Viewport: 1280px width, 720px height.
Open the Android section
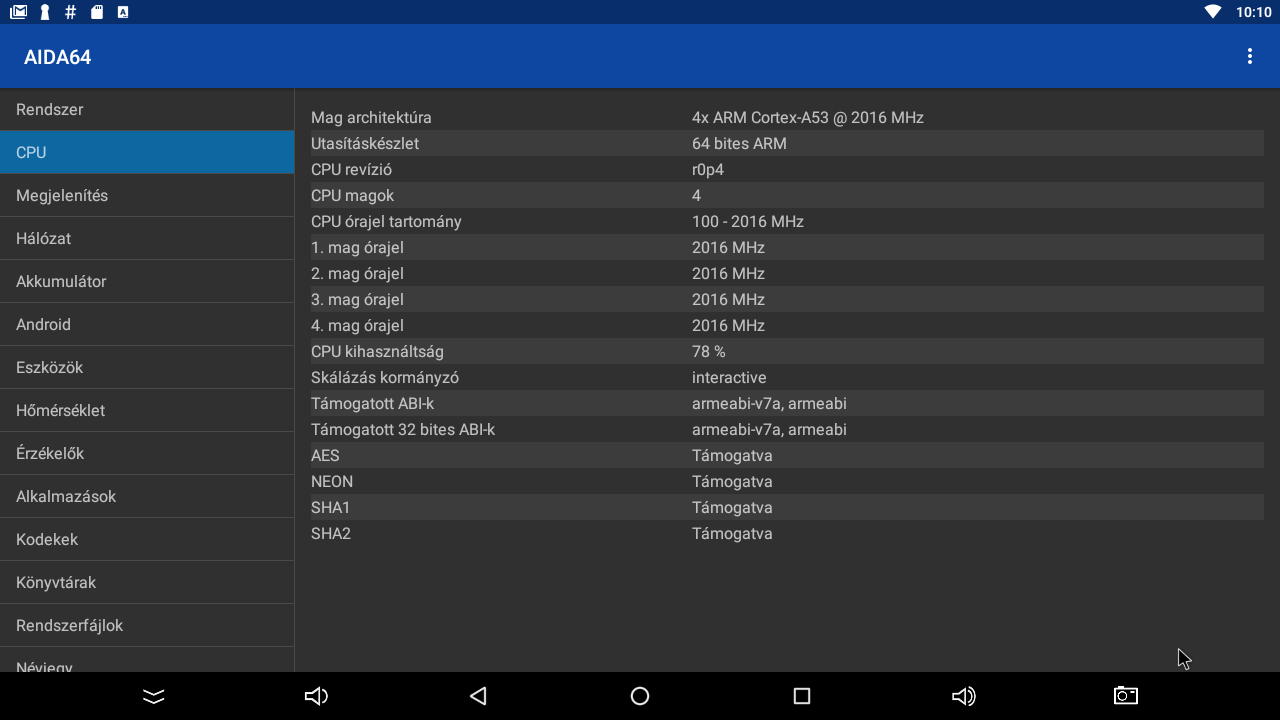147,324
